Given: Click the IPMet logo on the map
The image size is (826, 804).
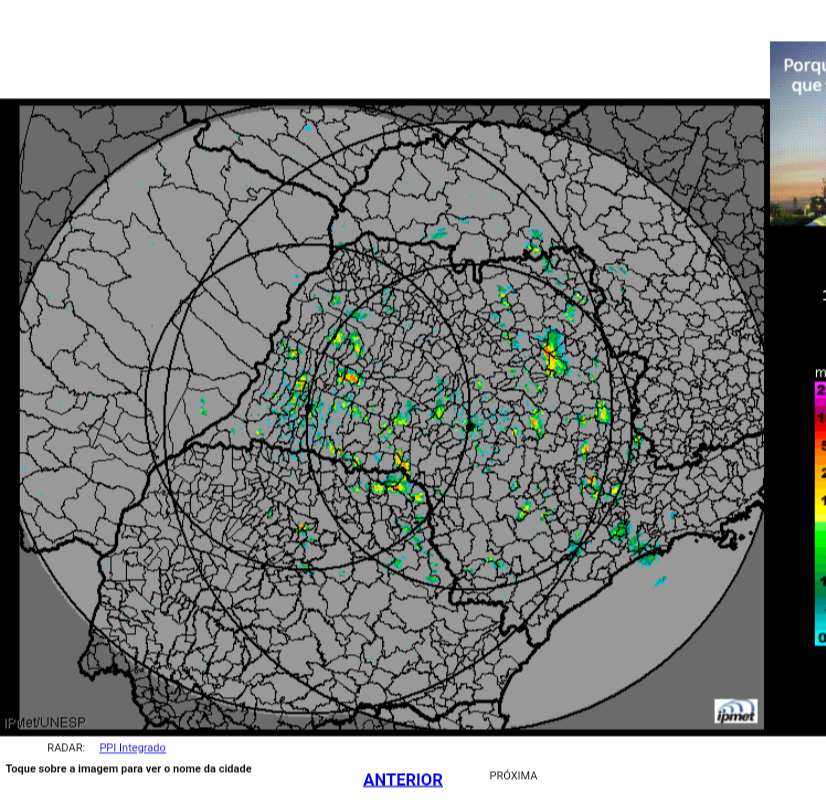Looking at the screenshot, I should pyautogui.click(x=735, y=711).
